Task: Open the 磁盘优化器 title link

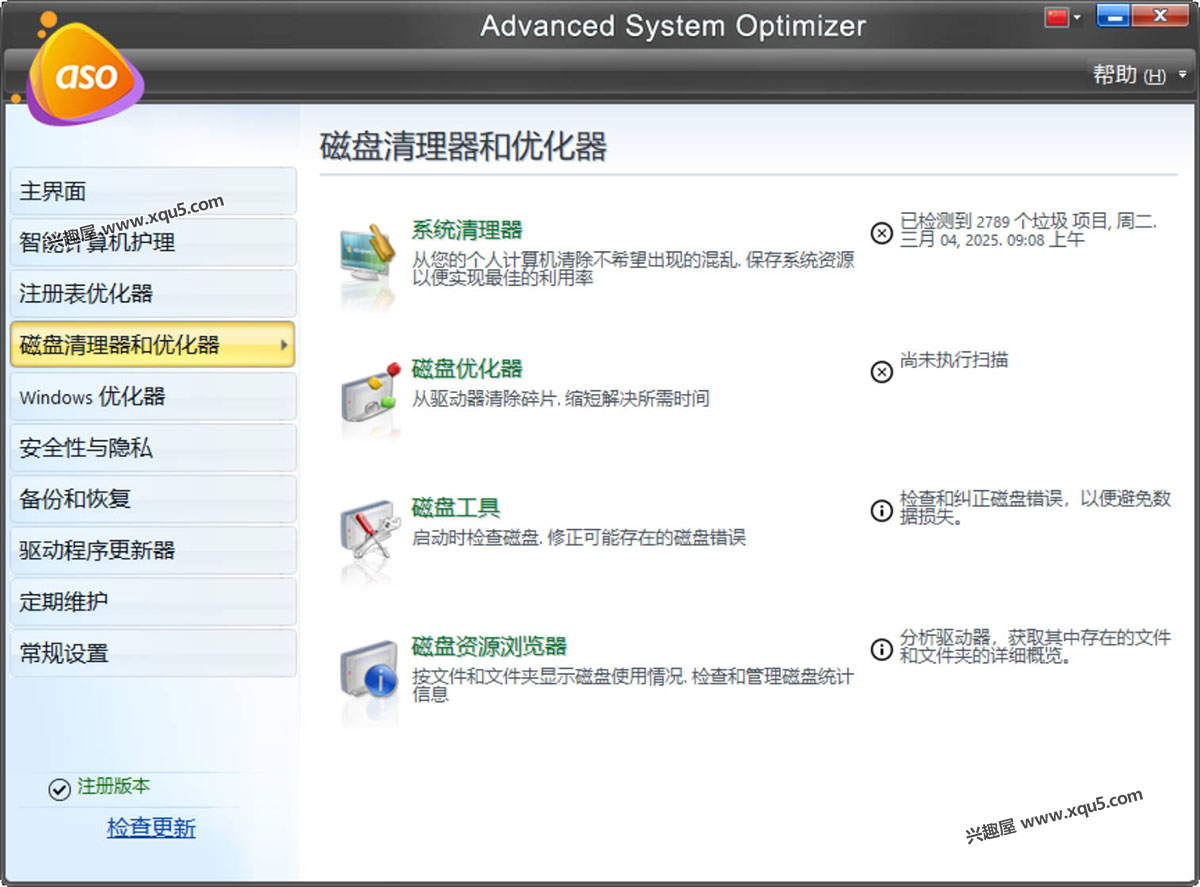Action: pos(467,368)
